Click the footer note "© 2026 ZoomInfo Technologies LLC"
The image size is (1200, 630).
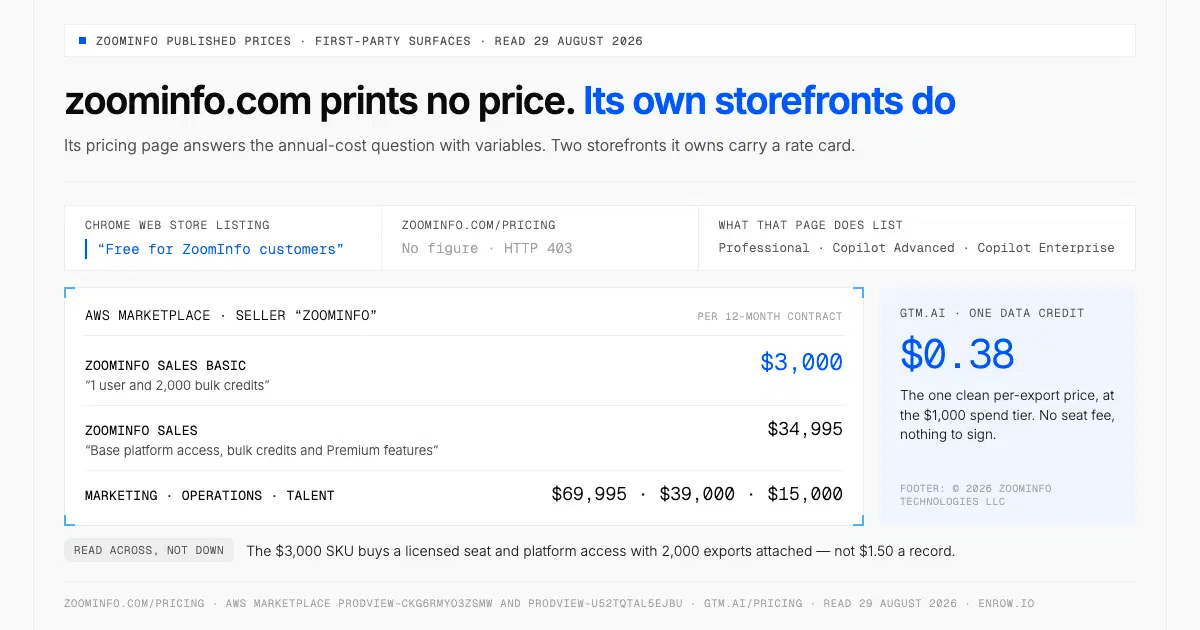(x=976, y=495)
